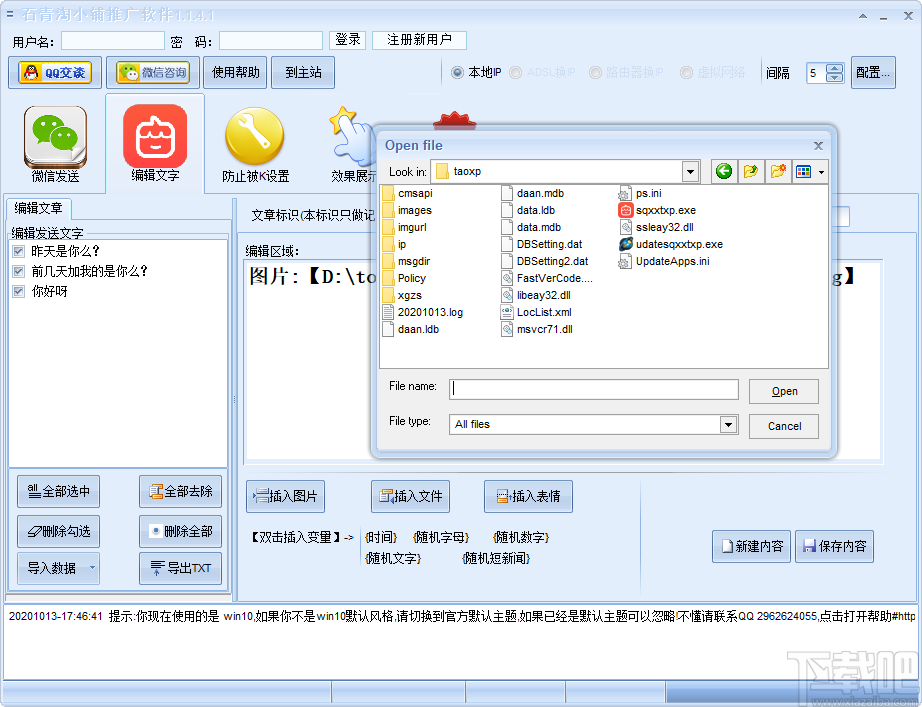
Task: Switch to 编辑文章 tab
Action: click(x=38, y=208)
